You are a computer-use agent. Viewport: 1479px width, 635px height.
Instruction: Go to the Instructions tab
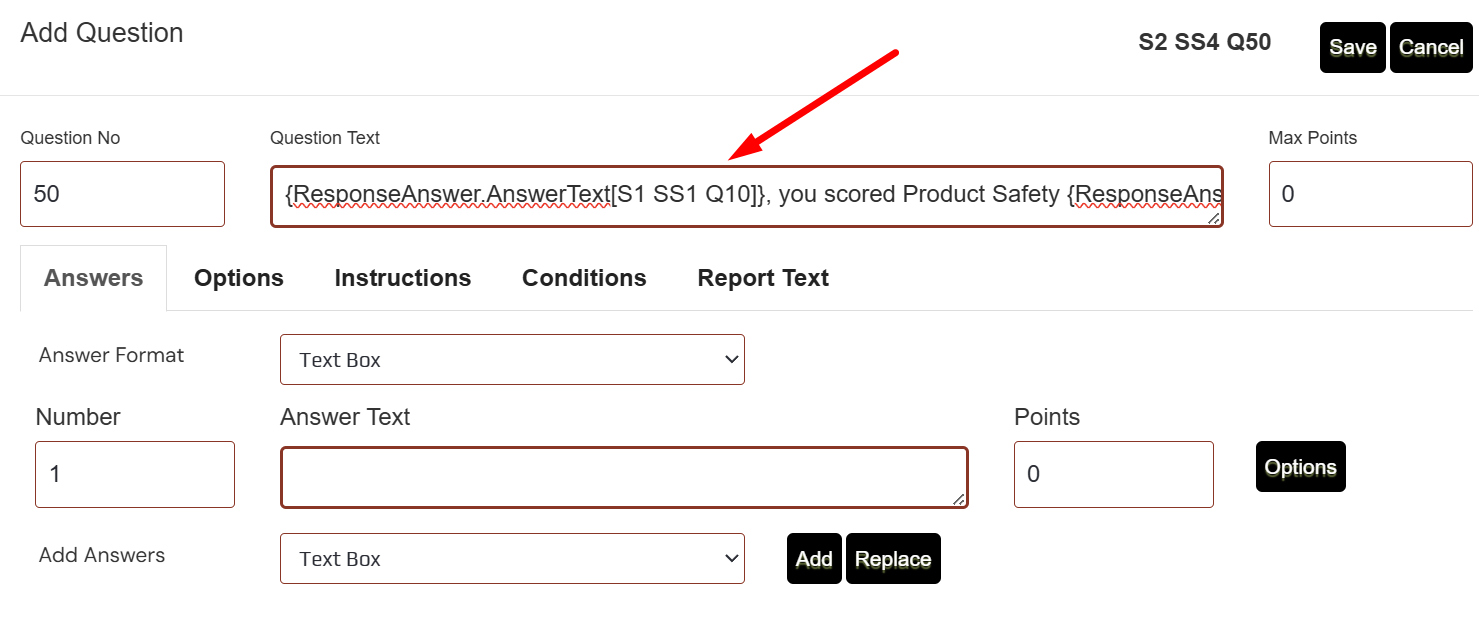point(403,278)
